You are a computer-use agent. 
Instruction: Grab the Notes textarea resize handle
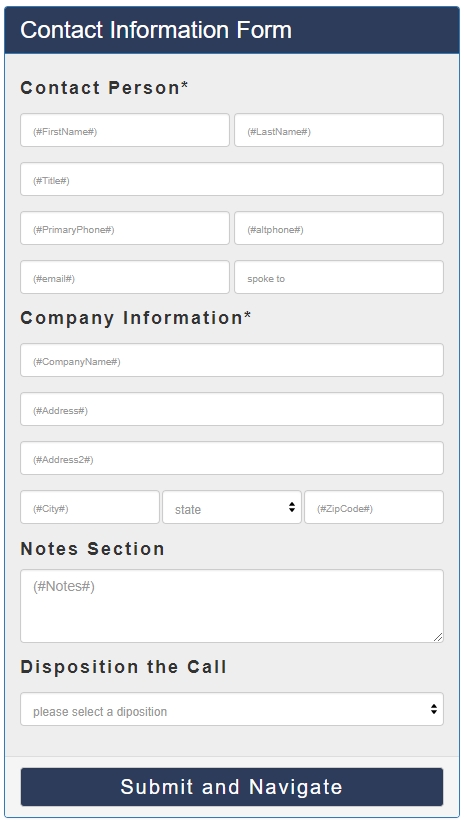point(438,637)
